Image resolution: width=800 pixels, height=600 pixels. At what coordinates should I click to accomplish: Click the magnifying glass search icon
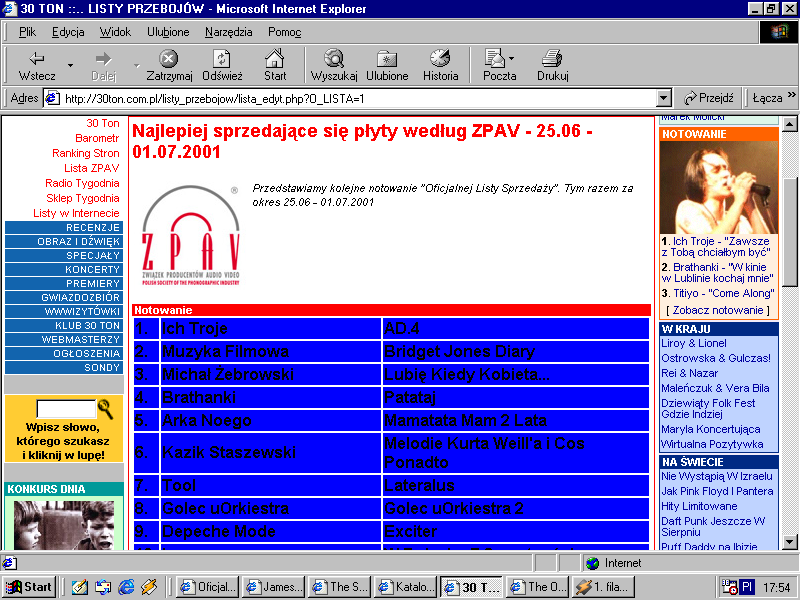click(x=106, y=409)
